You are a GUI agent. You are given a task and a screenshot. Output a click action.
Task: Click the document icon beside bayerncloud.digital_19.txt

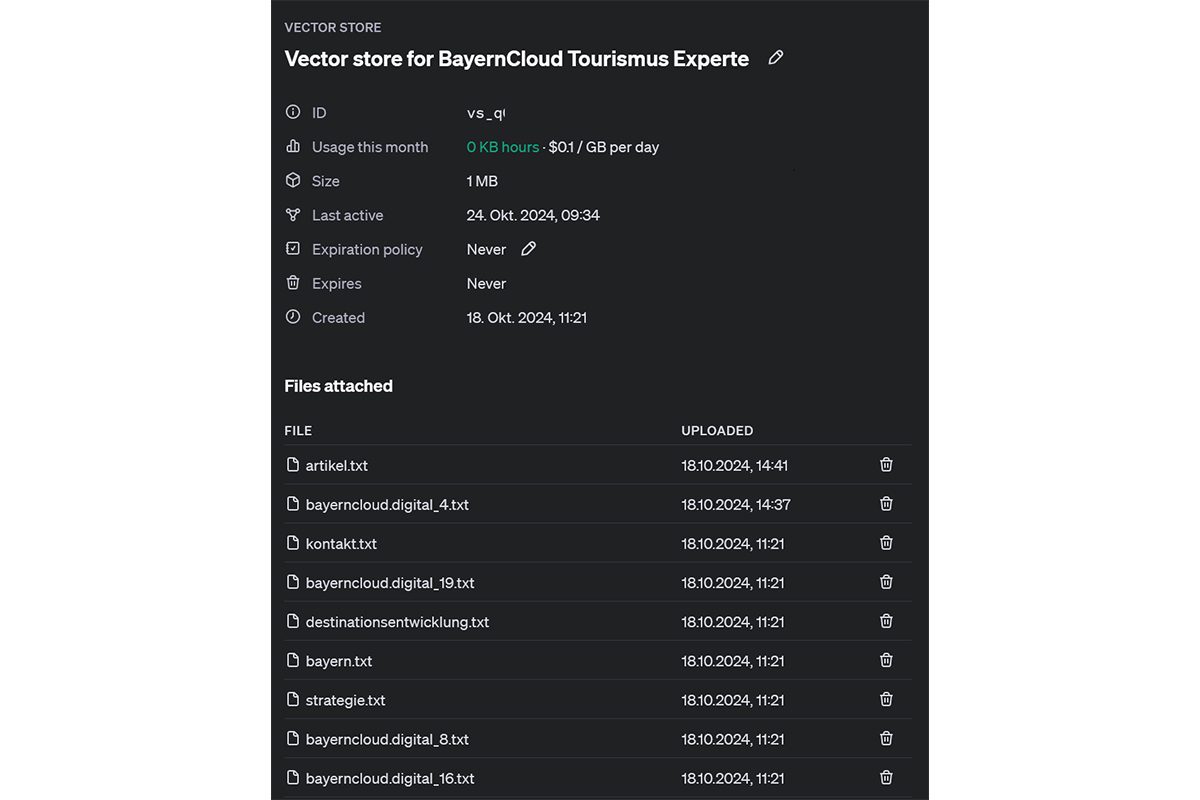[x=292, y=582]
